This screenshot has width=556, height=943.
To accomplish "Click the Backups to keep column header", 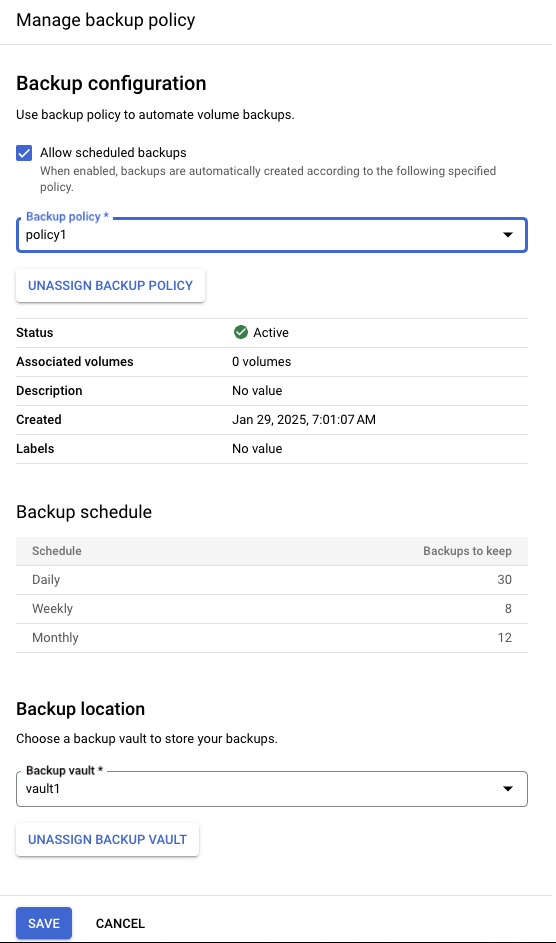I will [x=468, y=551].
